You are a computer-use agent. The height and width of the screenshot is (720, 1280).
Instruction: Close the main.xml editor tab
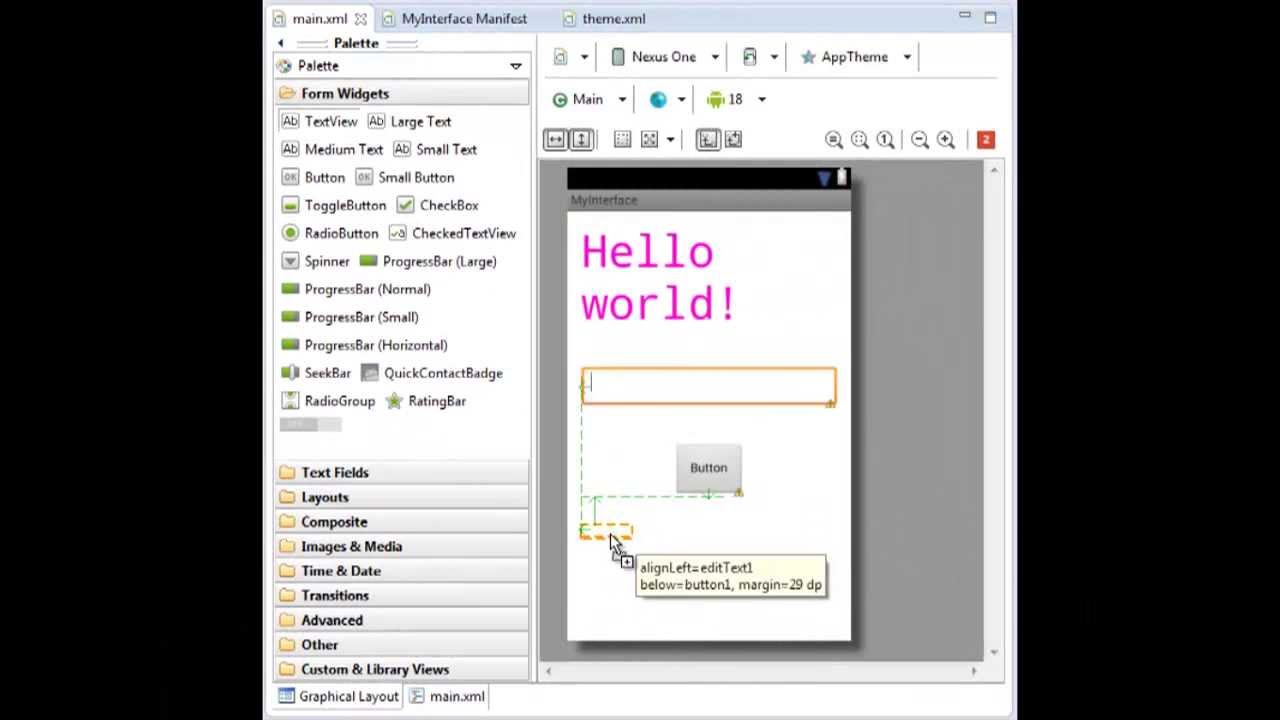pos(360,19)
